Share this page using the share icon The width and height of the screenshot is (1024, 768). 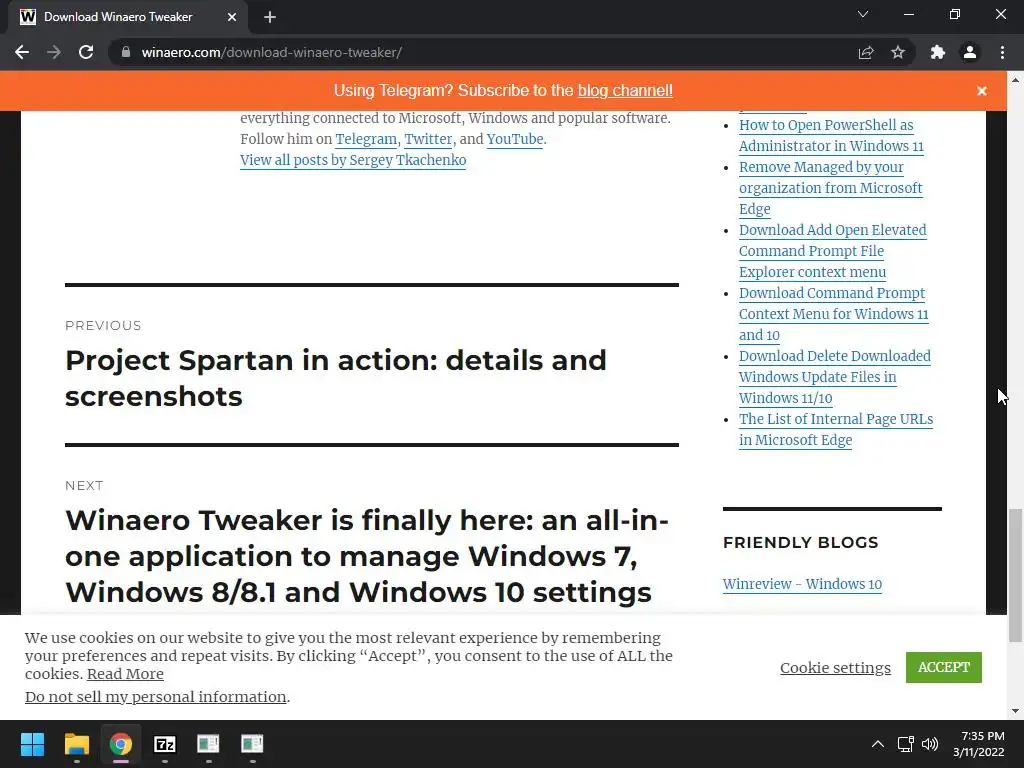(x=866, y=52)
